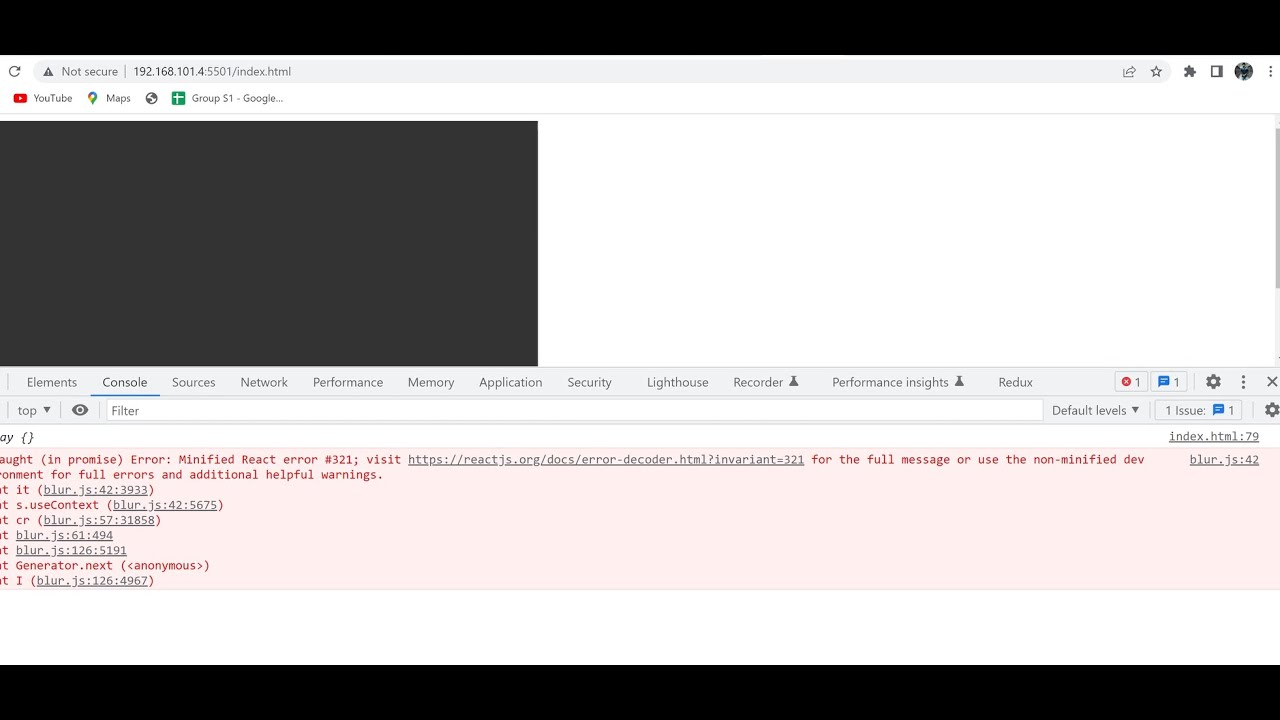Share this page icon in address bar

(1129, 72)
